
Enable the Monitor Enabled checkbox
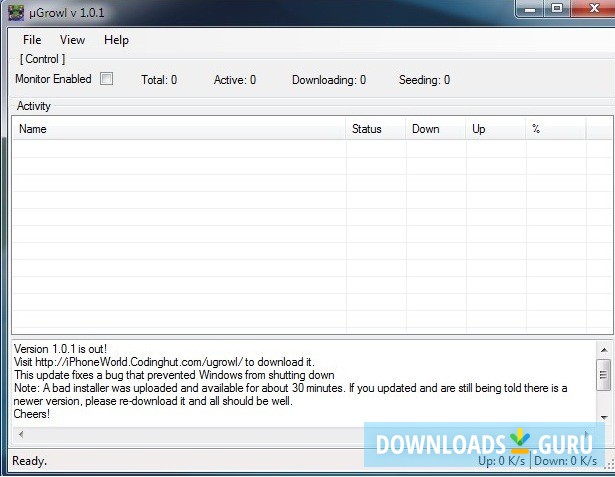pos(106,78)
